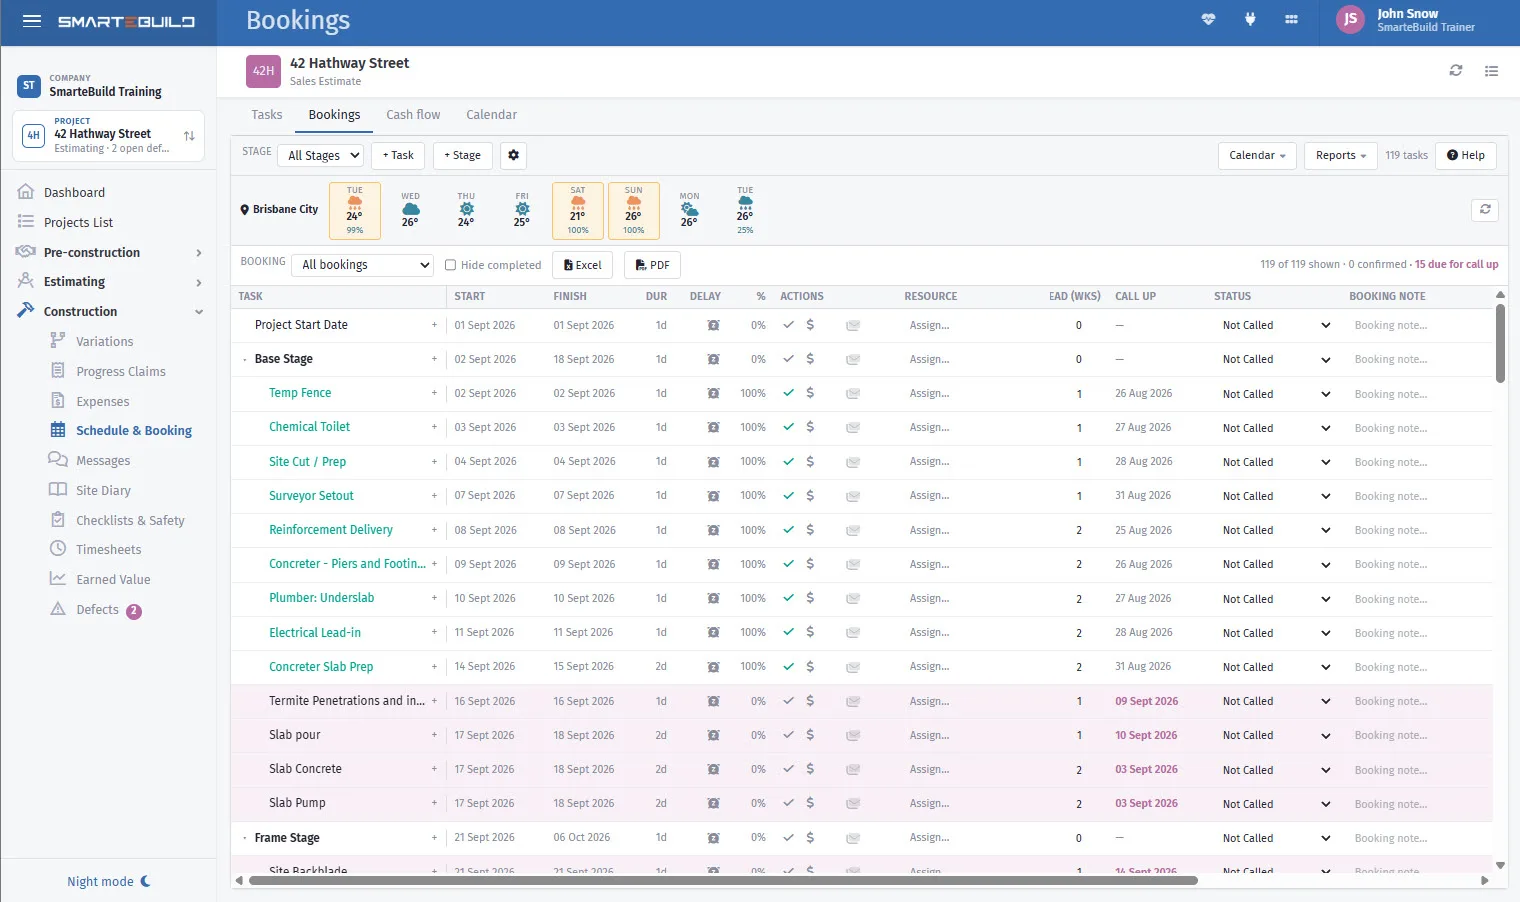Open Timesheets in the sidebar

click(108, 549)
